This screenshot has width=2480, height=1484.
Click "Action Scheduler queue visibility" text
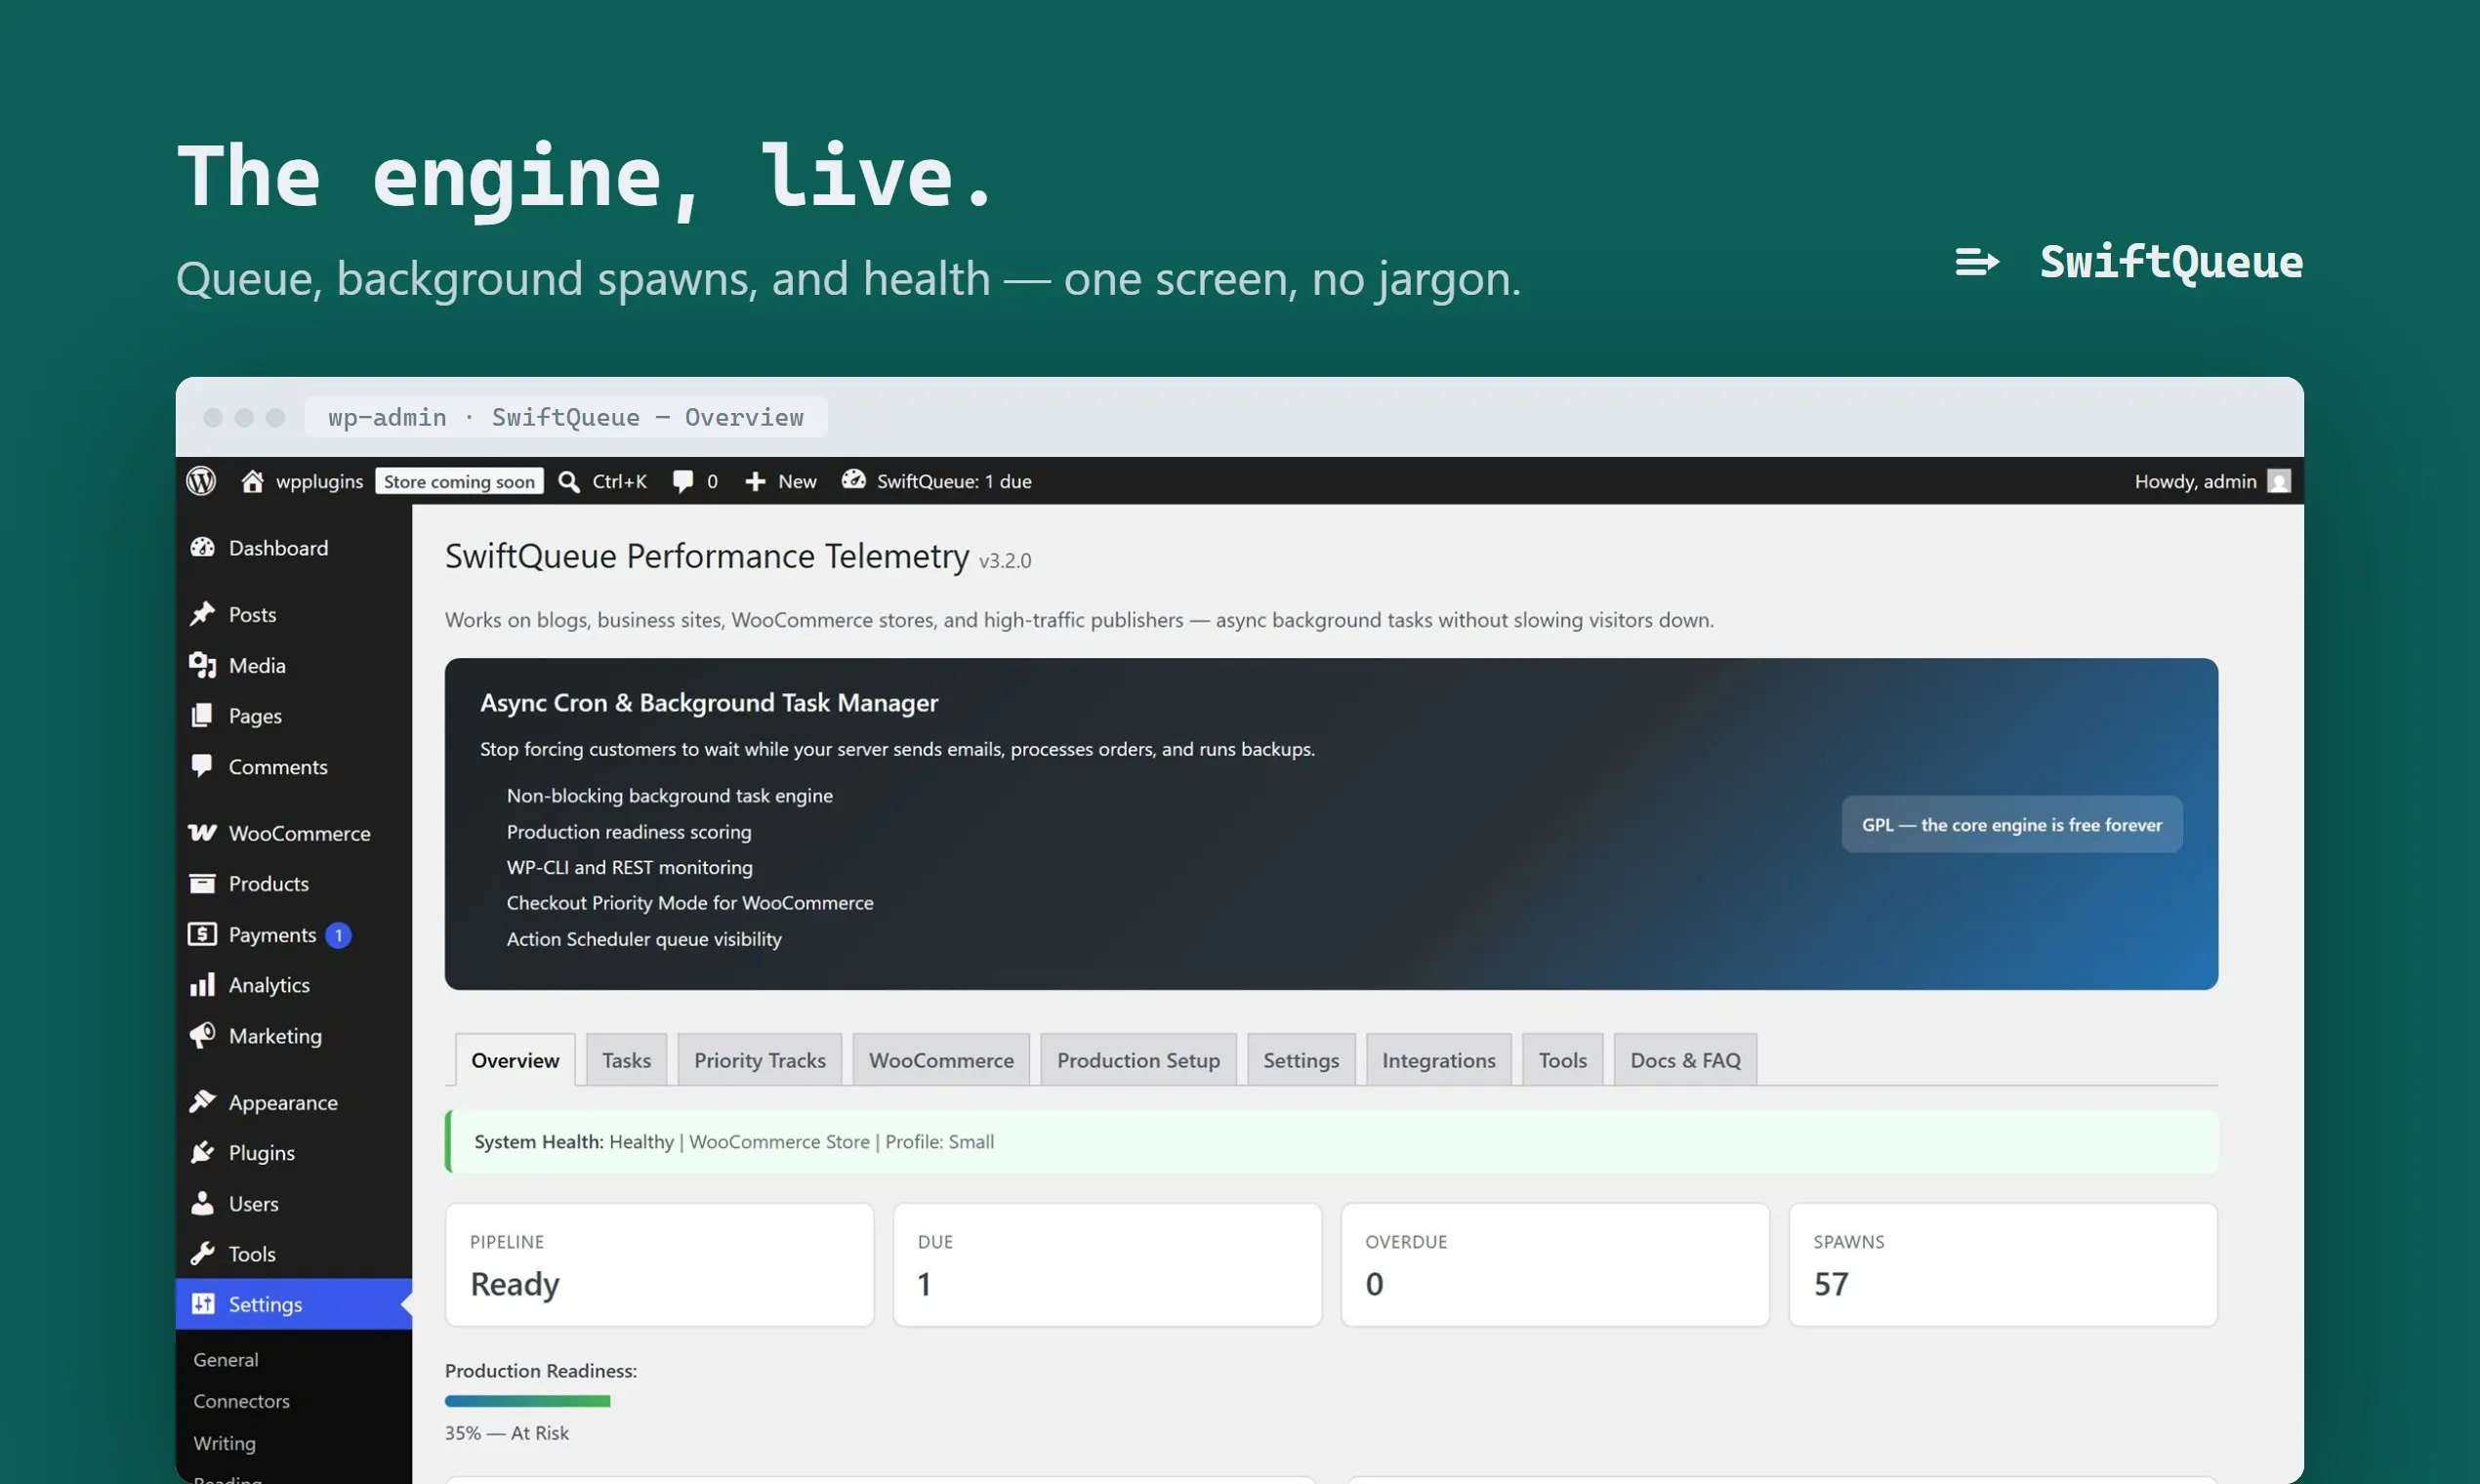click(x=644, y=938)
